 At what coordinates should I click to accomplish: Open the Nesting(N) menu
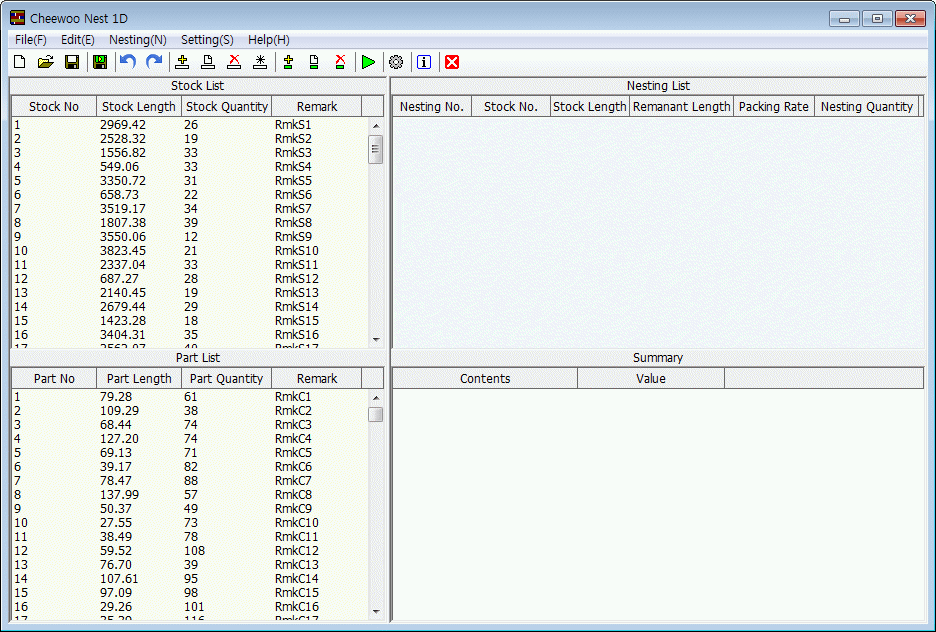click(138, 40)
